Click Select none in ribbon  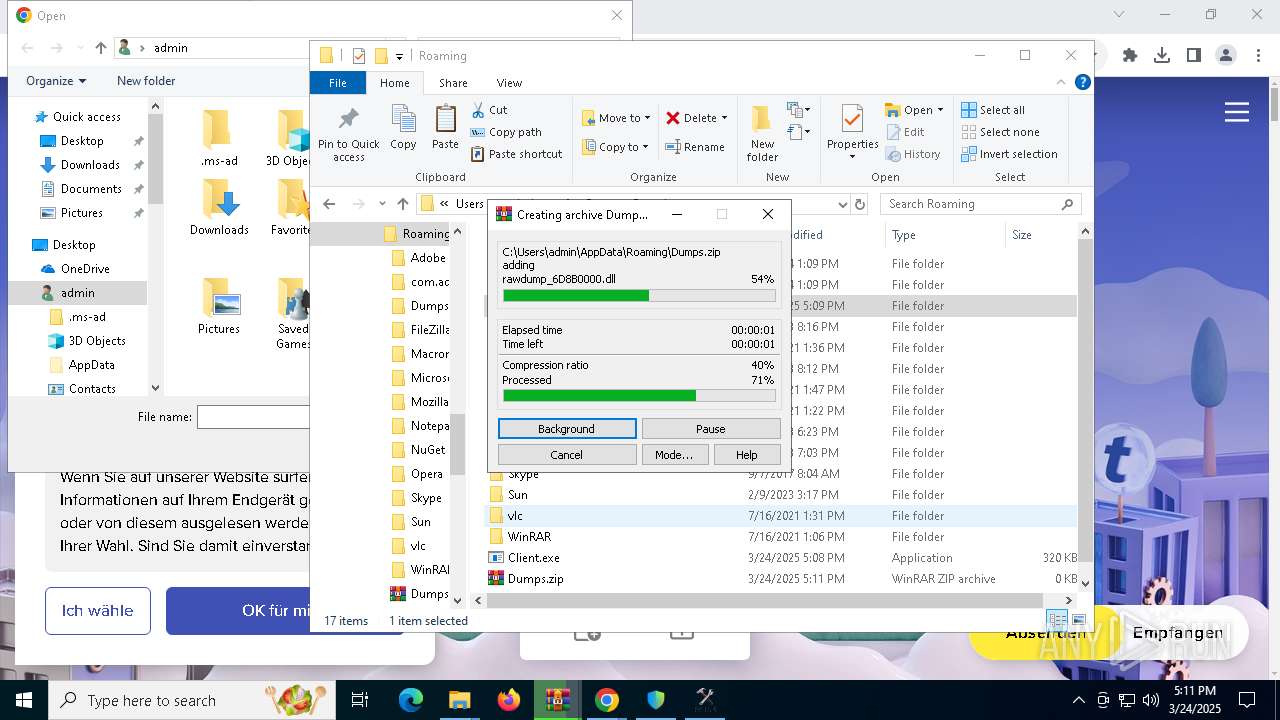(x=1000, y=132)
